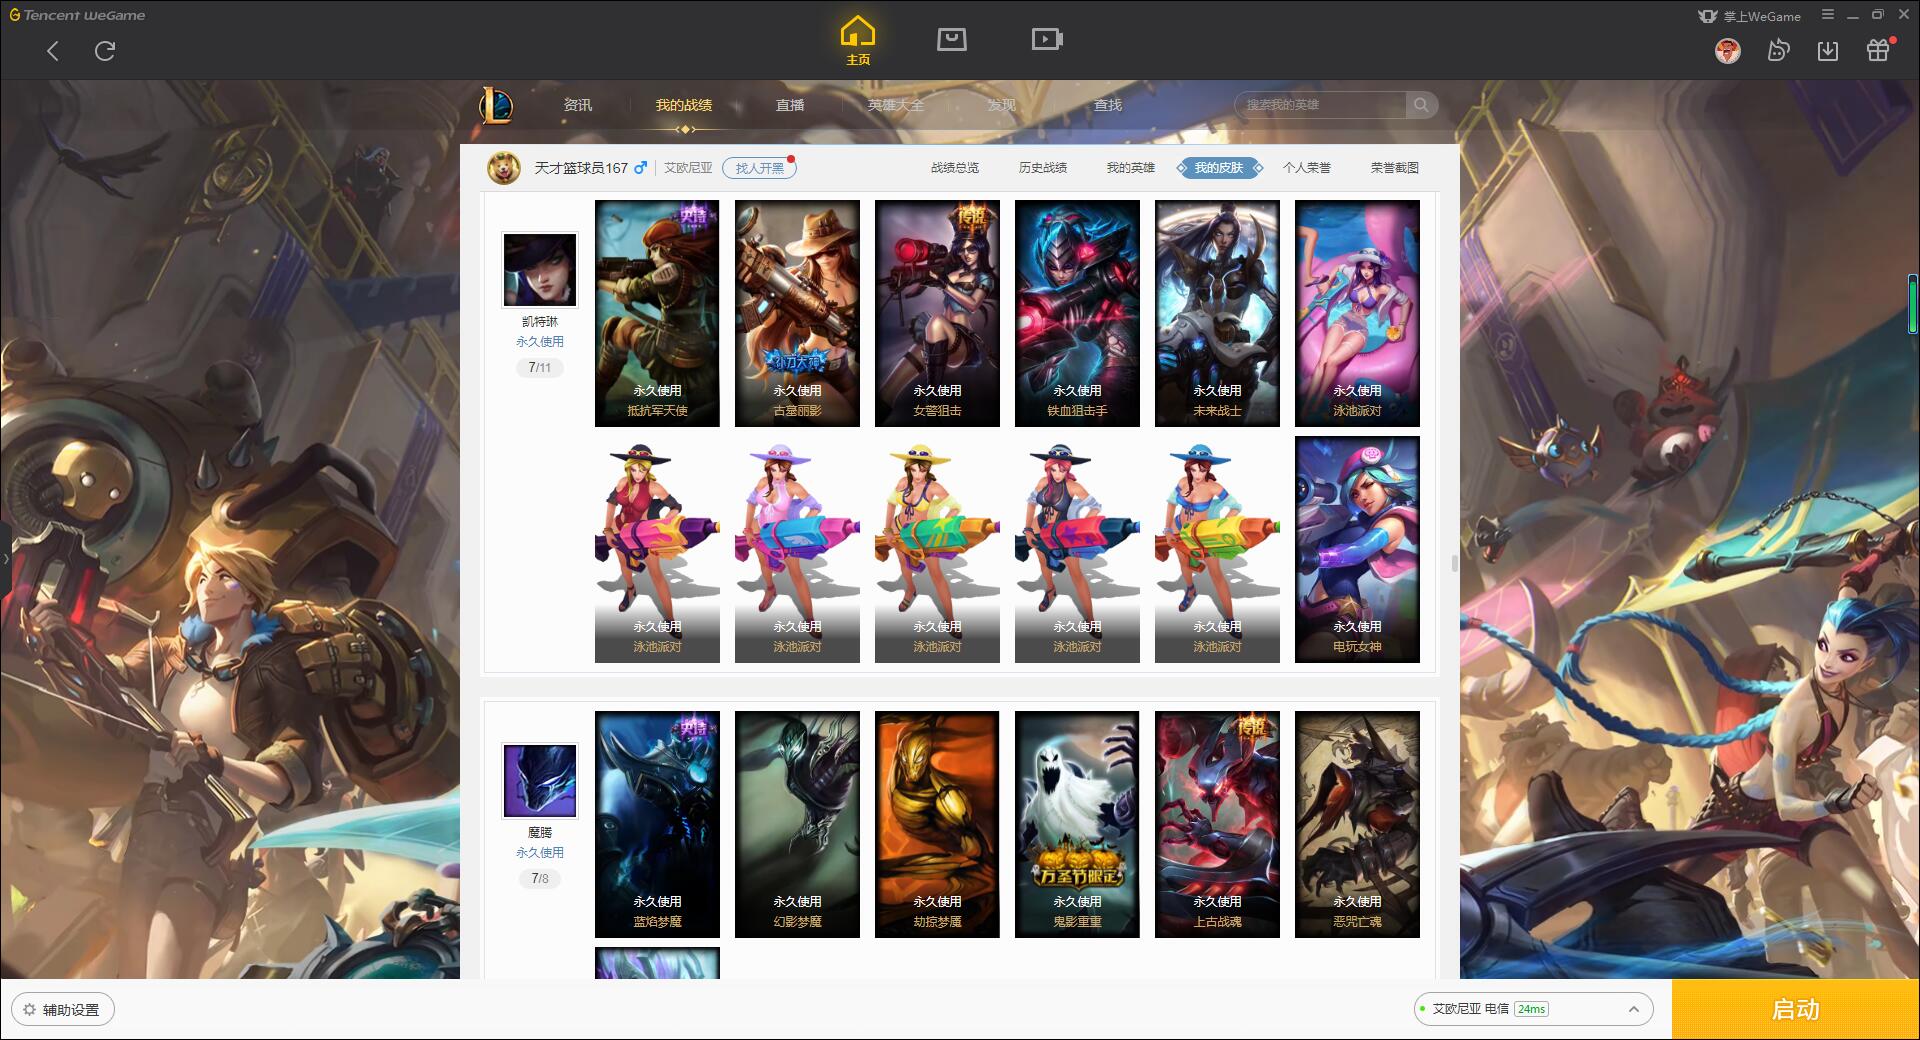
Task: Switch to 荣誉截图 sub-tab
Action: 1395,168
